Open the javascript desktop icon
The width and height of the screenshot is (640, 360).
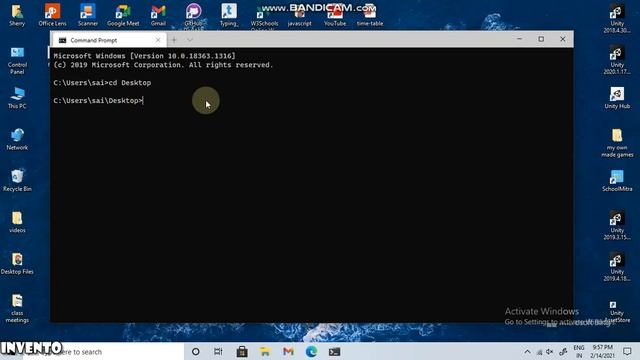point(299,16)
